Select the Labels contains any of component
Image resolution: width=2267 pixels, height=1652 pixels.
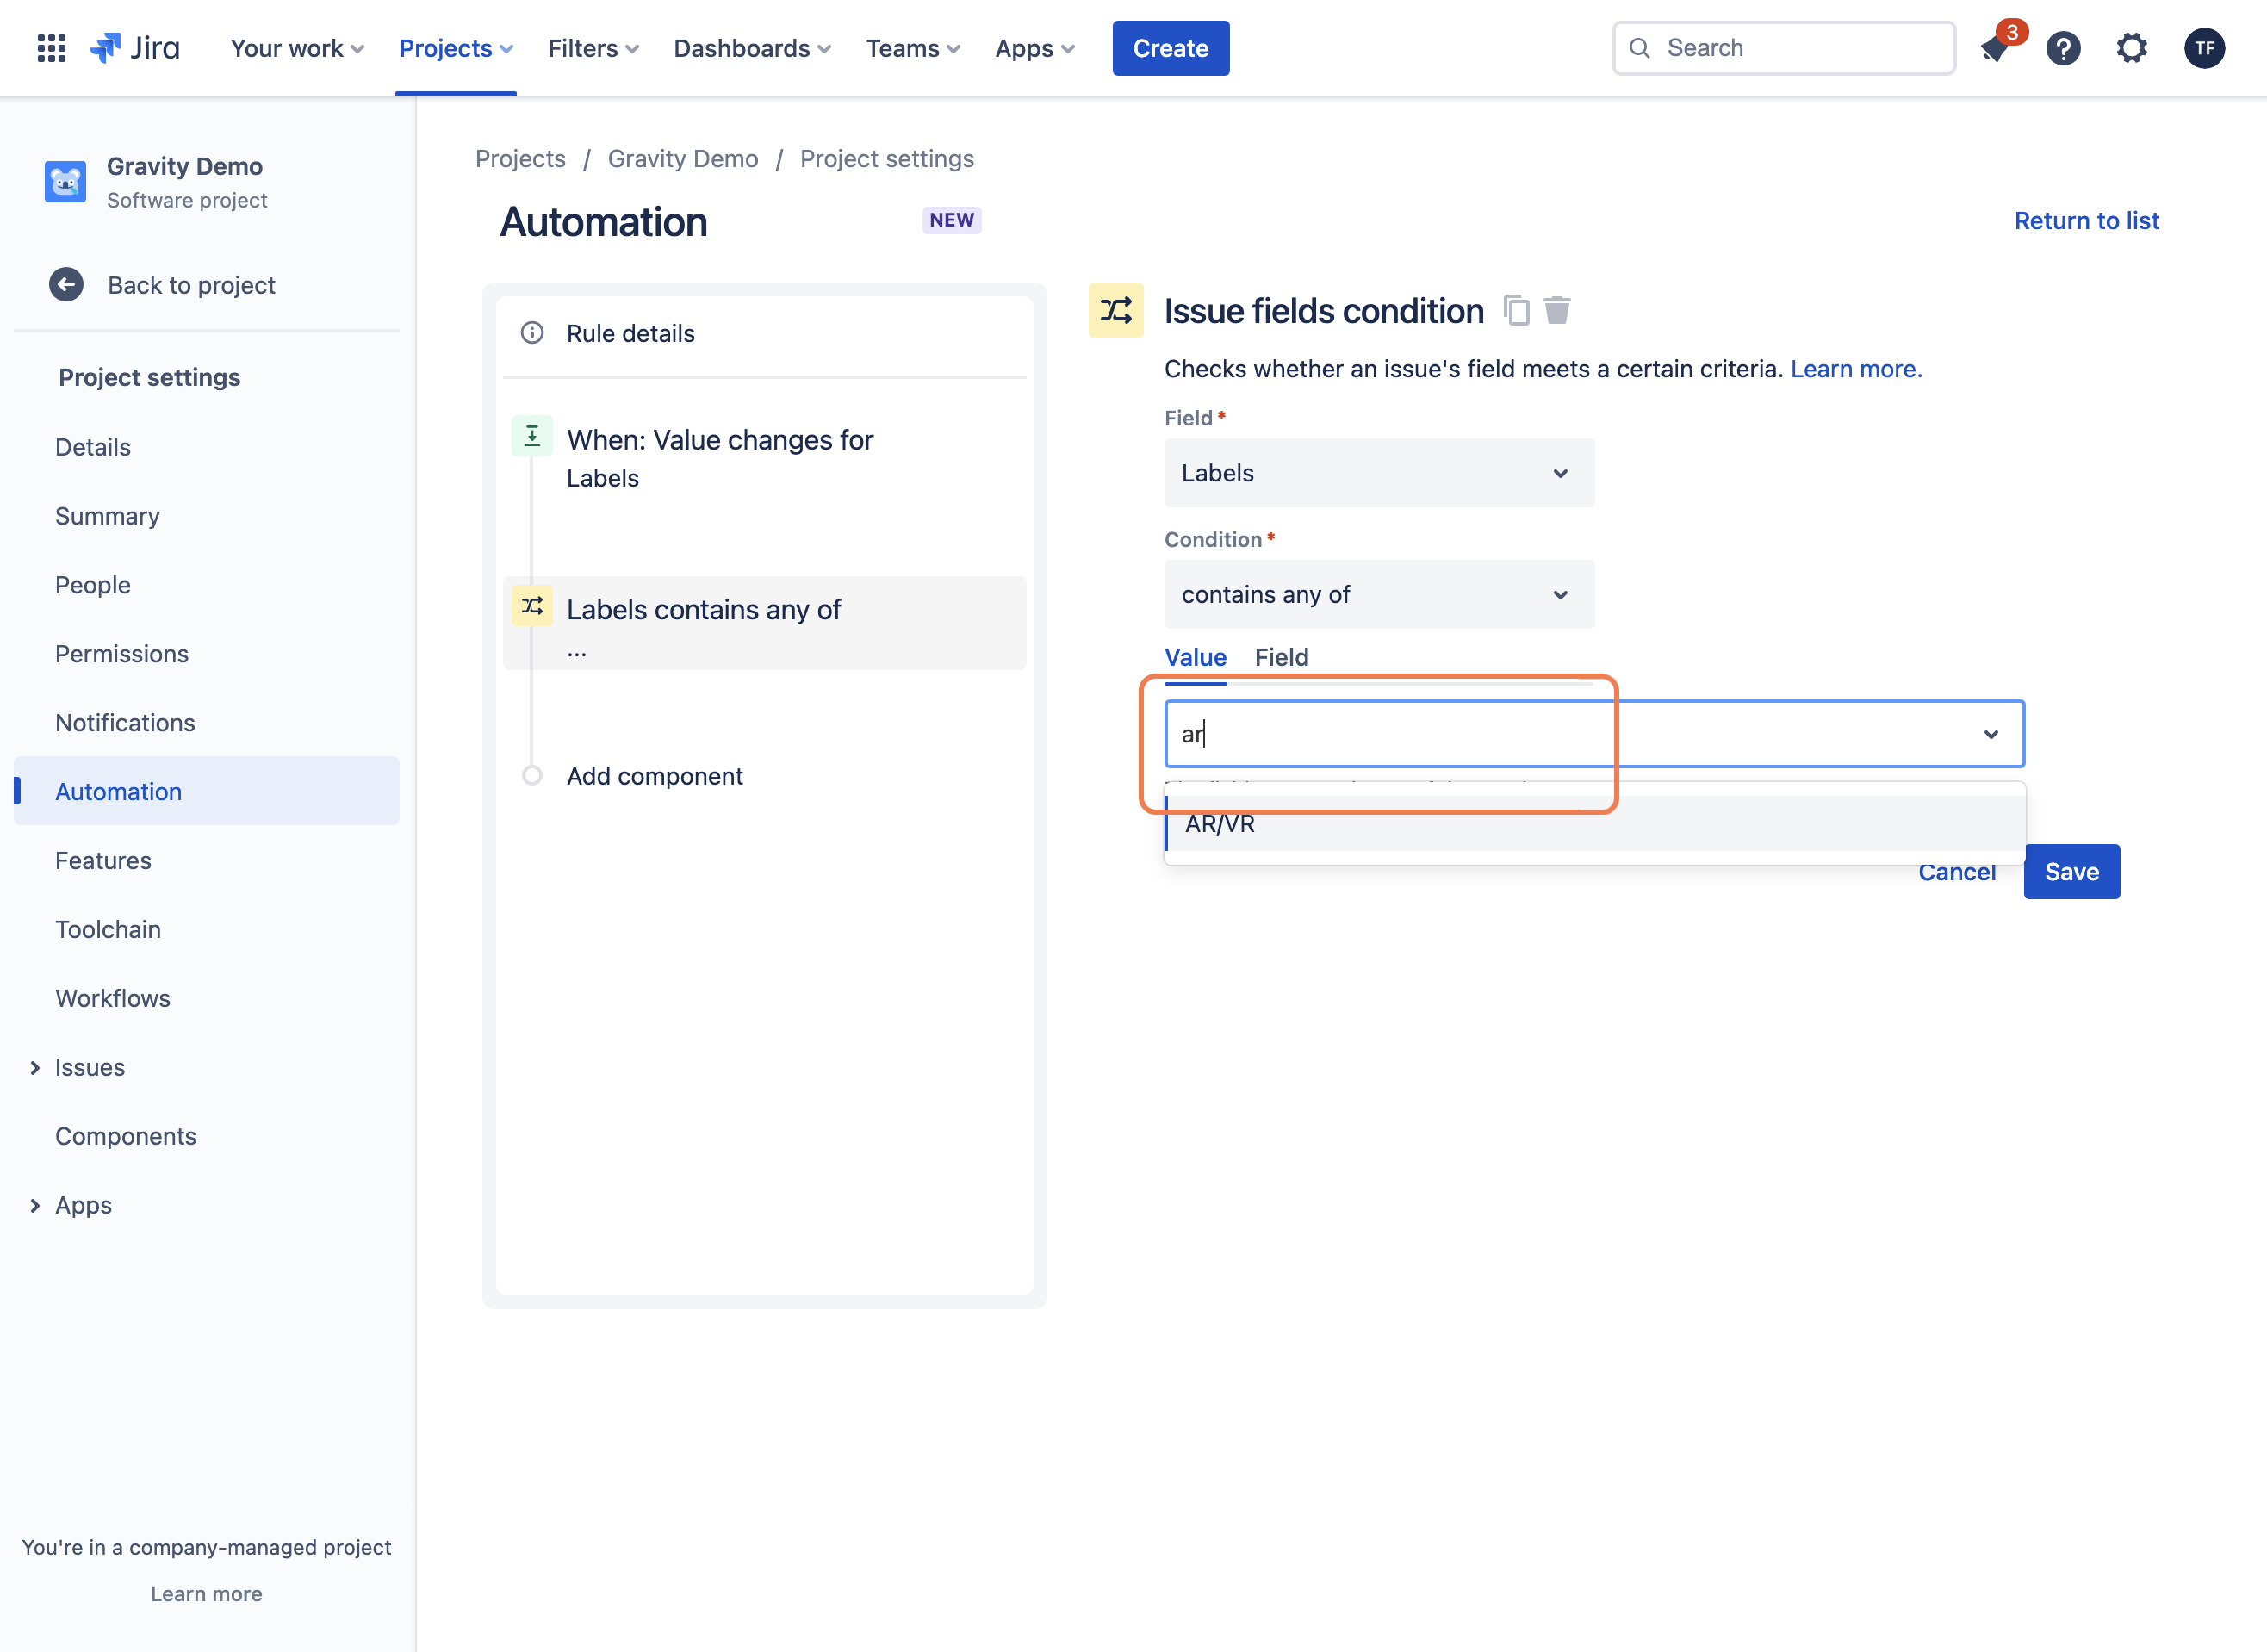point(765,623)
